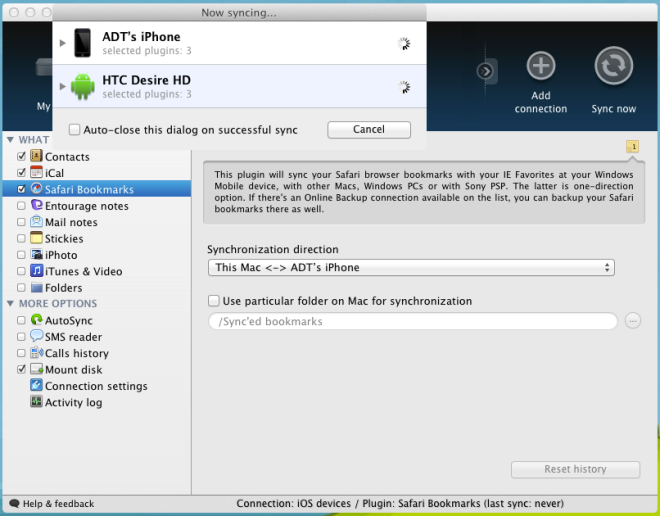
Task: Click the iPhone sync progress spinner
Action: (404, 43)
